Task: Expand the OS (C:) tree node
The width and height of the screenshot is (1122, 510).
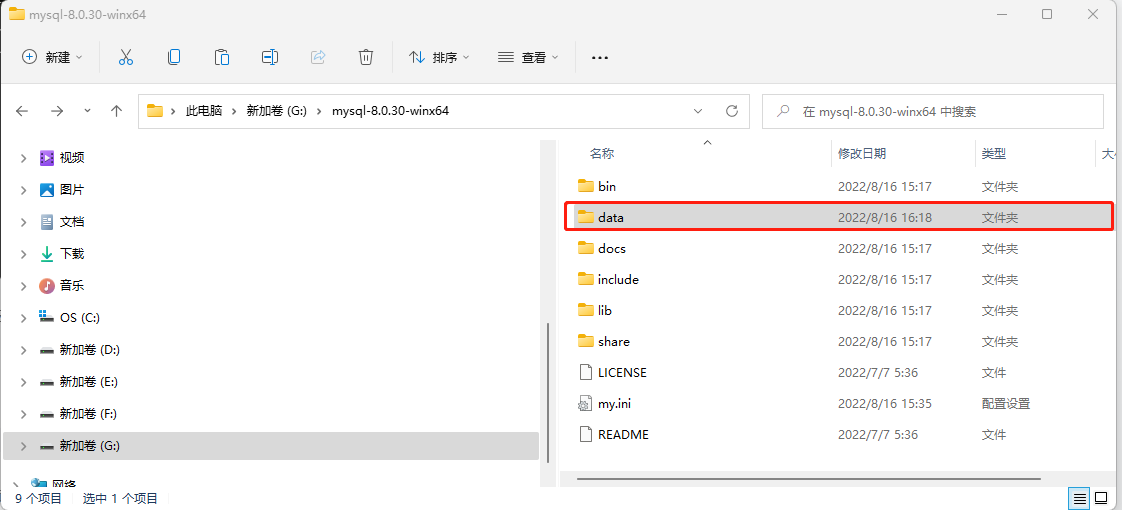Action: coord(24,318)
